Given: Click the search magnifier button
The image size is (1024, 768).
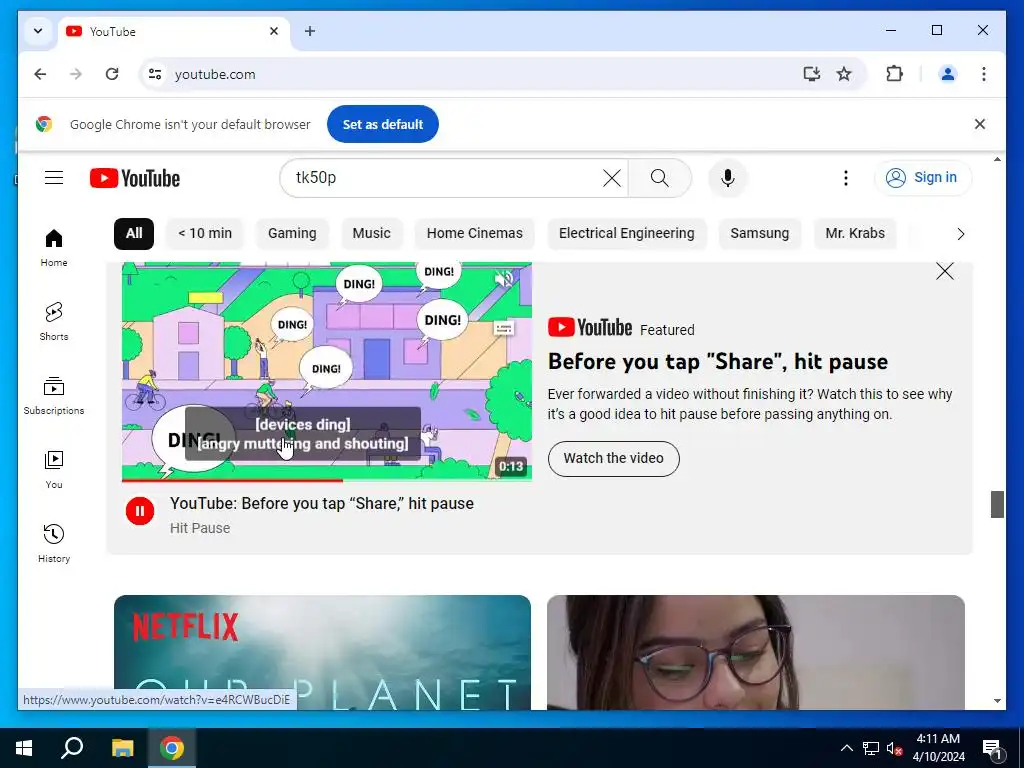Looking at the screenshot, I should click(660, 178).
